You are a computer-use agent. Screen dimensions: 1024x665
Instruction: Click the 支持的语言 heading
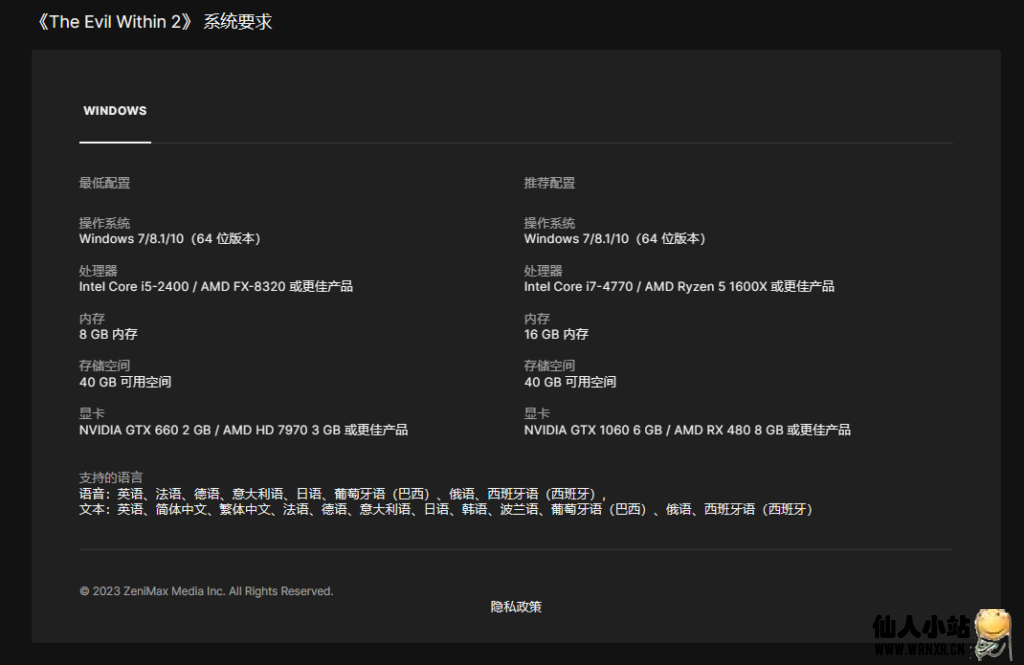110,477
